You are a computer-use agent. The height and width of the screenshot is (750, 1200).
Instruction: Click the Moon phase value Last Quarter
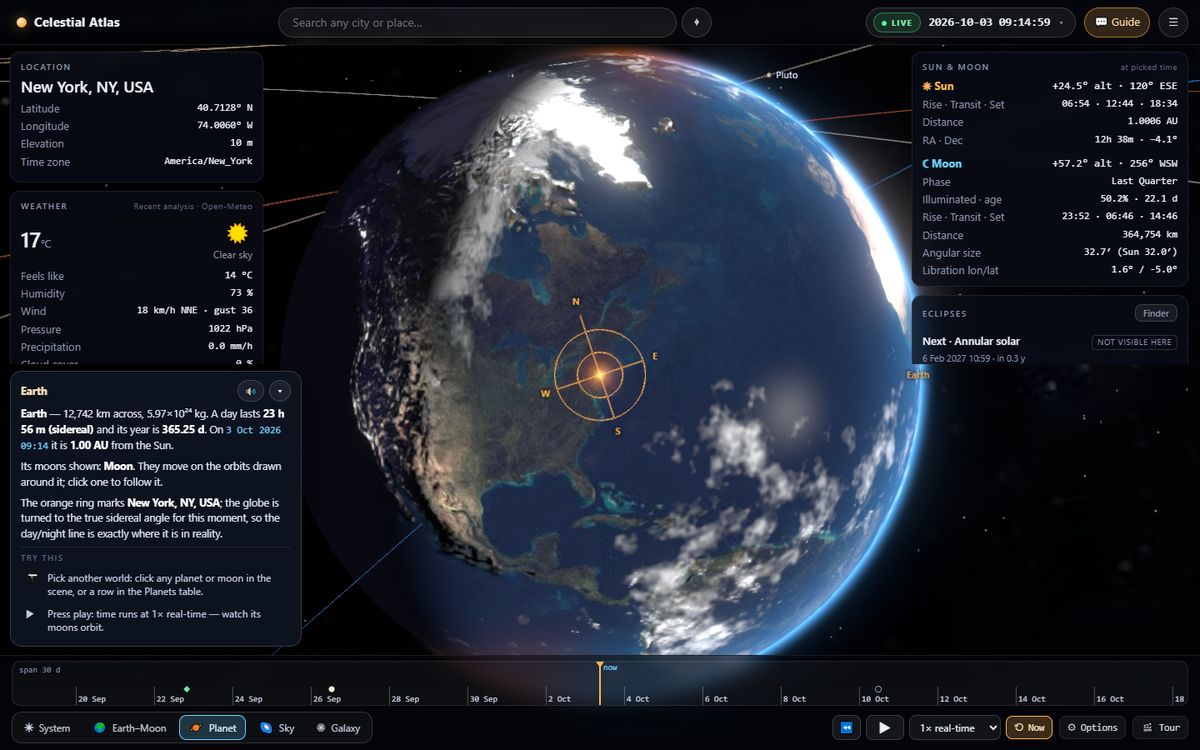click(x=1144, y=181)
